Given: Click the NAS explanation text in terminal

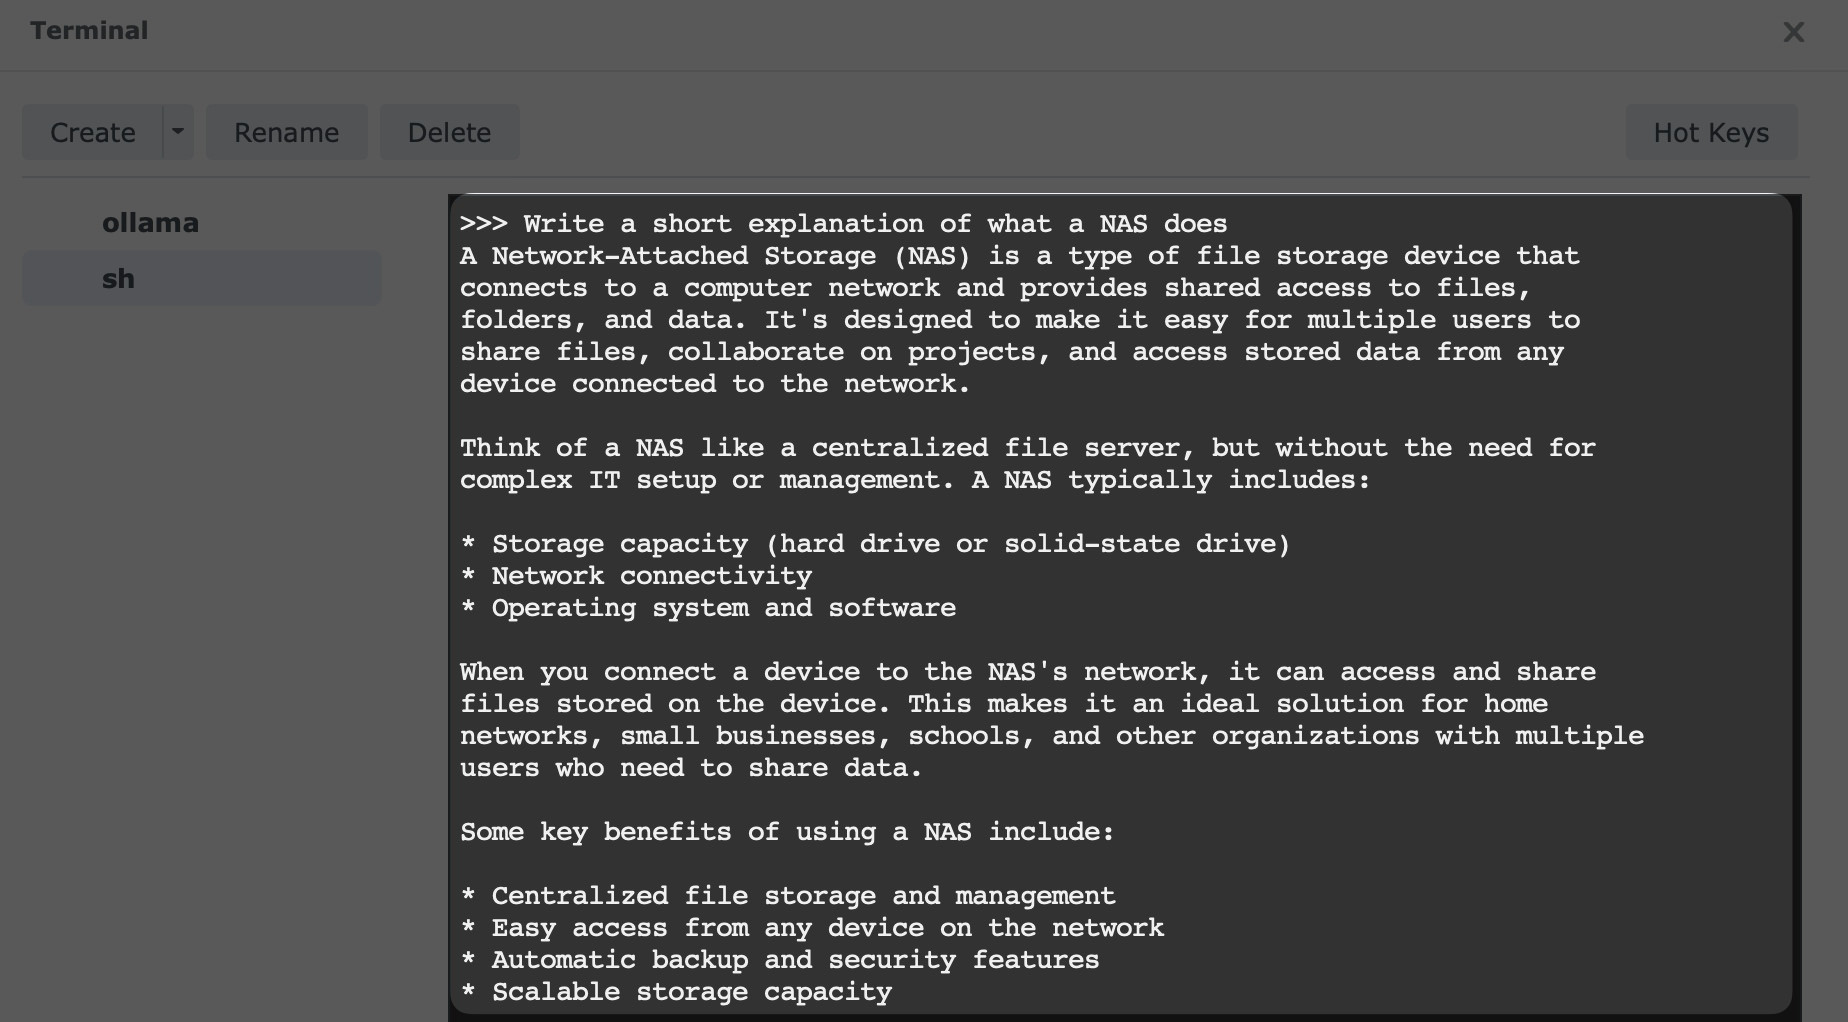Looking at the screenshot, I should (x=1000, y=320).
